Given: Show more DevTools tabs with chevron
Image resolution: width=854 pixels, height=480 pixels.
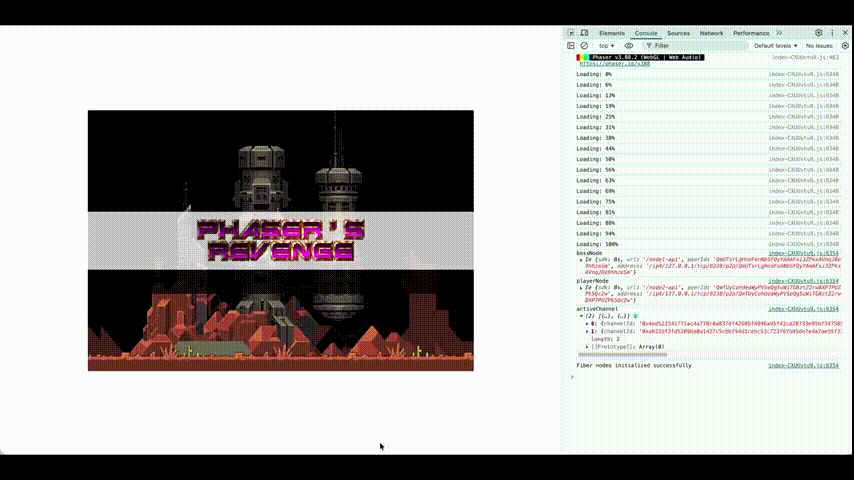Looking at the screenshot, I should (x=779, y=33).
